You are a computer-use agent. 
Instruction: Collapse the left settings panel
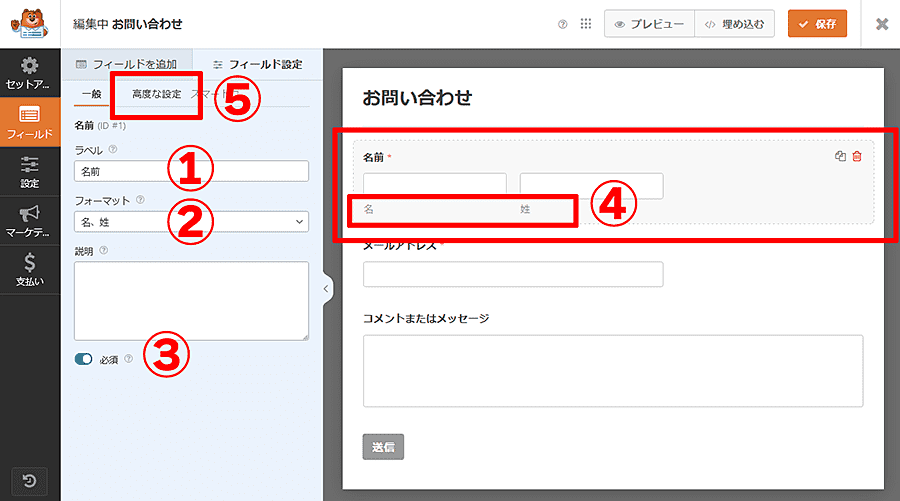326,289
